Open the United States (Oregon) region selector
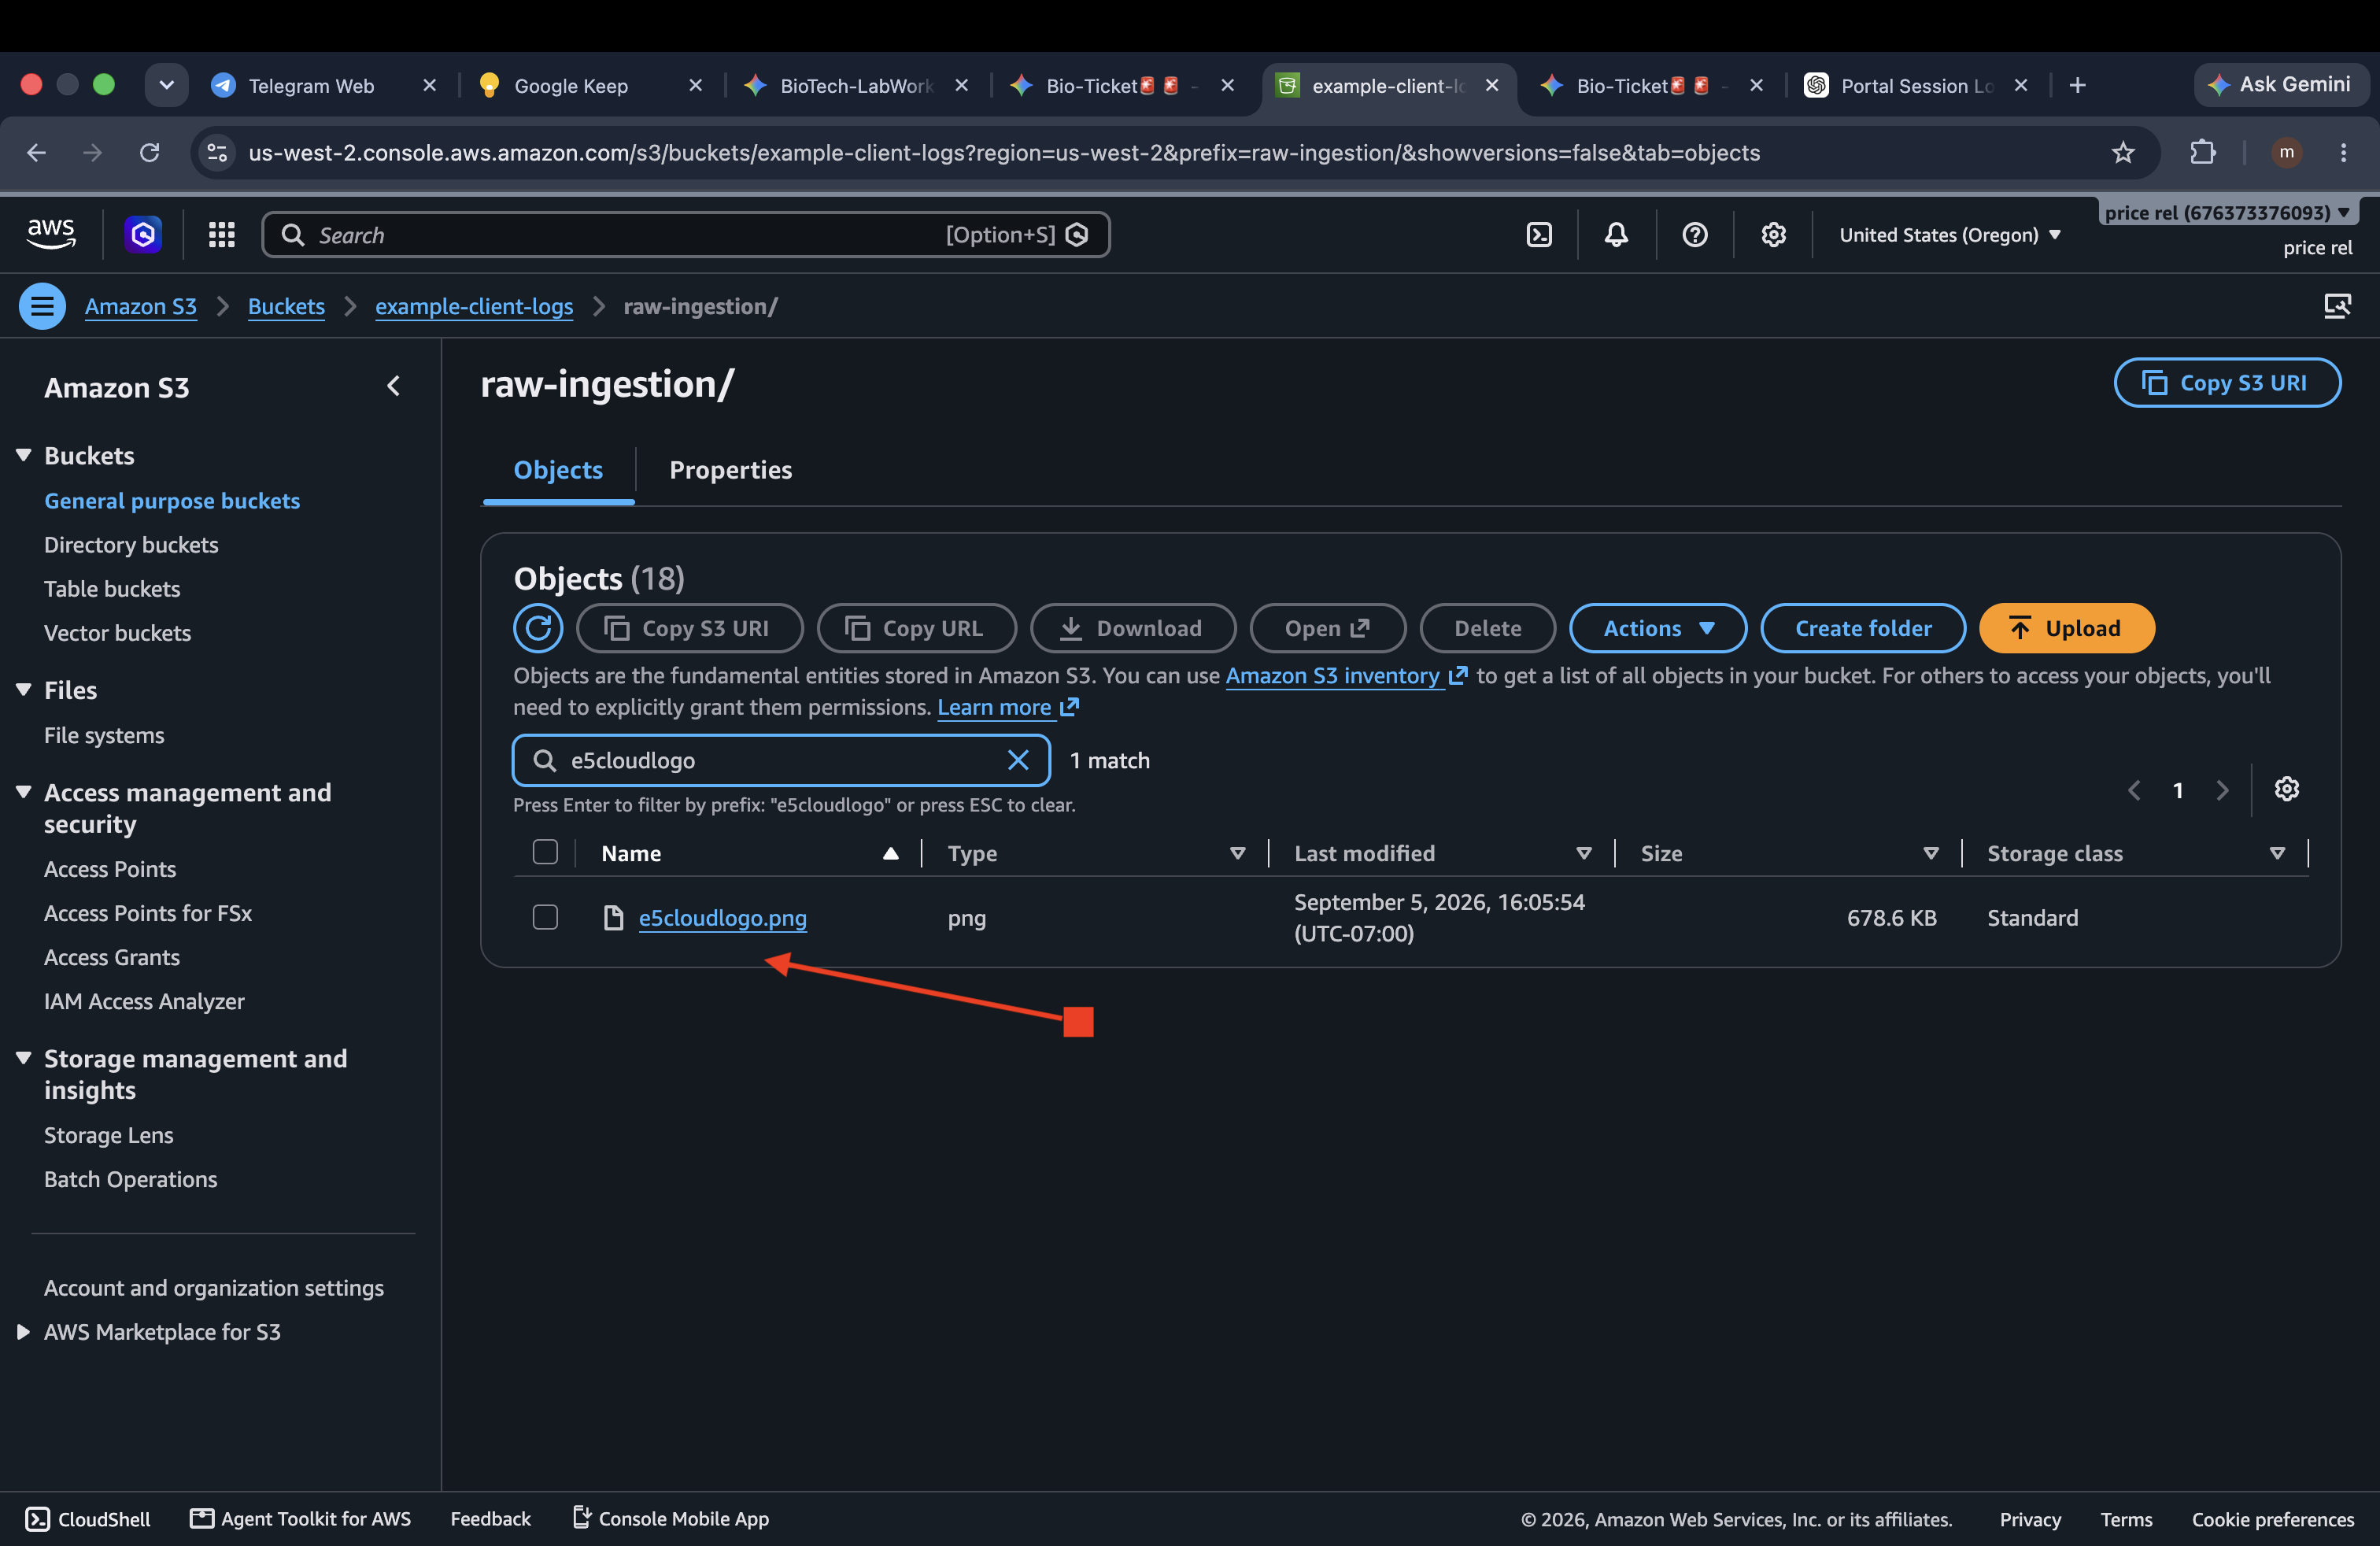This screenshot has width=2380, height=1546. 1950,235
